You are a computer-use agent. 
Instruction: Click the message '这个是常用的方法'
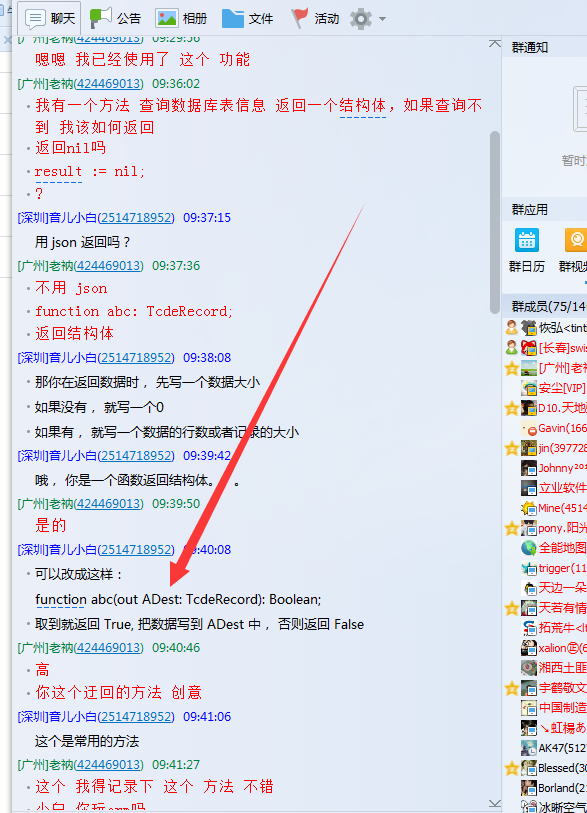pos(87,741)
